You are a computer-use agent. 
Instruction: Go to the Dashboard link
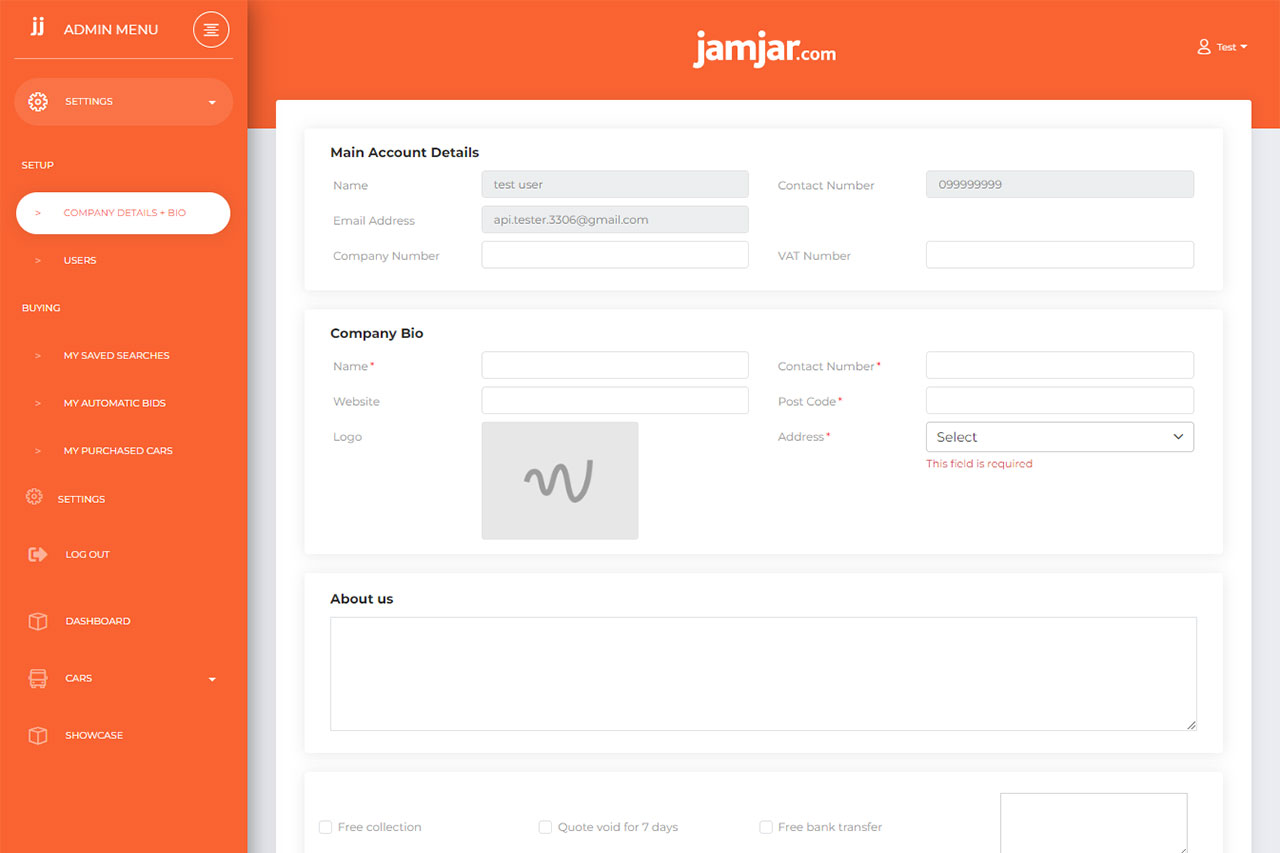coord(98,621)
